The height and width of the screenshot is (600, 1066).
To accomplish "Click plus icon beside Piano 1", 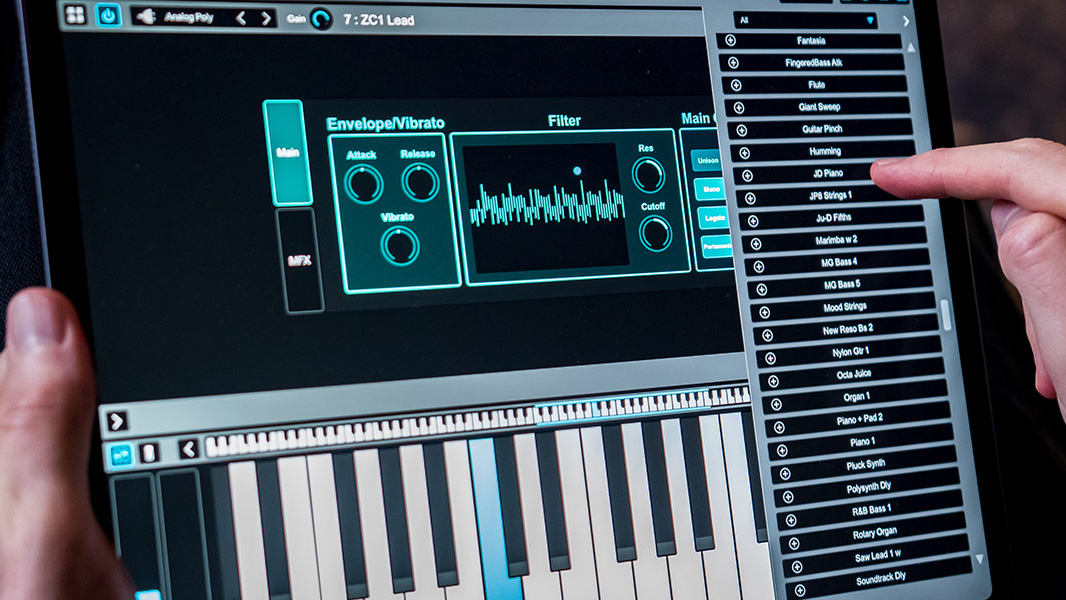I will (782, 451).
